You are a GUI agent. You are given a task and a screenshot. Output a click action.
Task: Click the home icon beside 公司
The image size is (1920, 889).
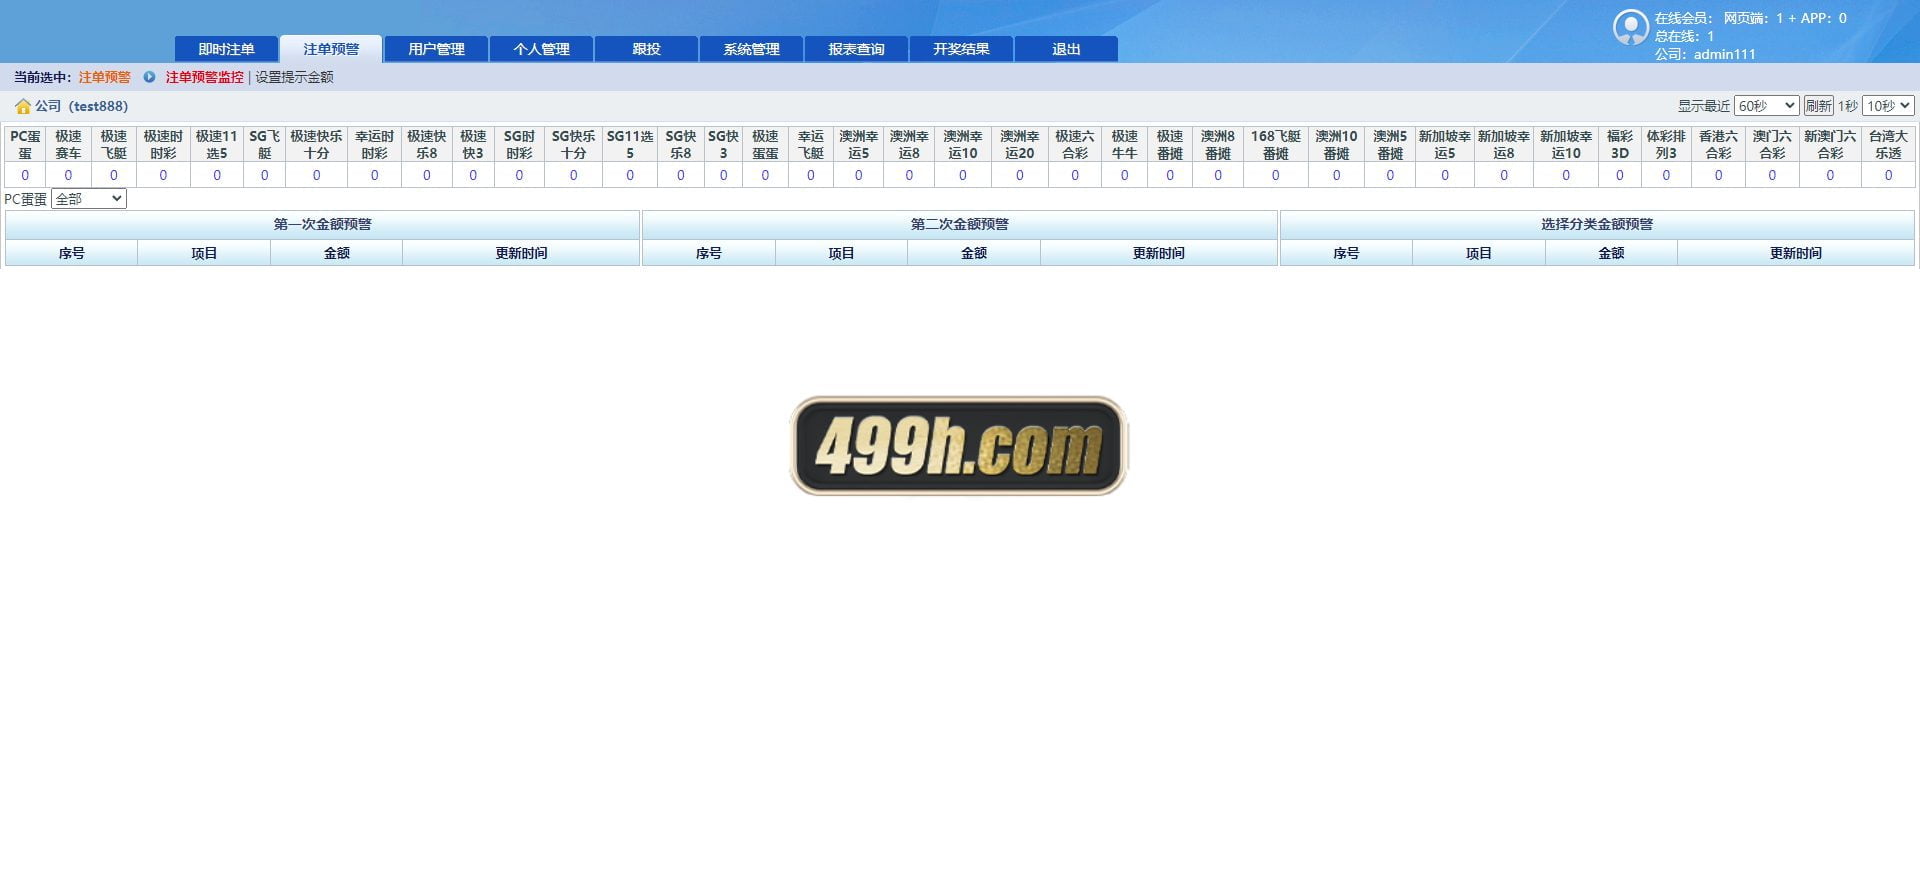pyautogui.click(x=22, y=106)
